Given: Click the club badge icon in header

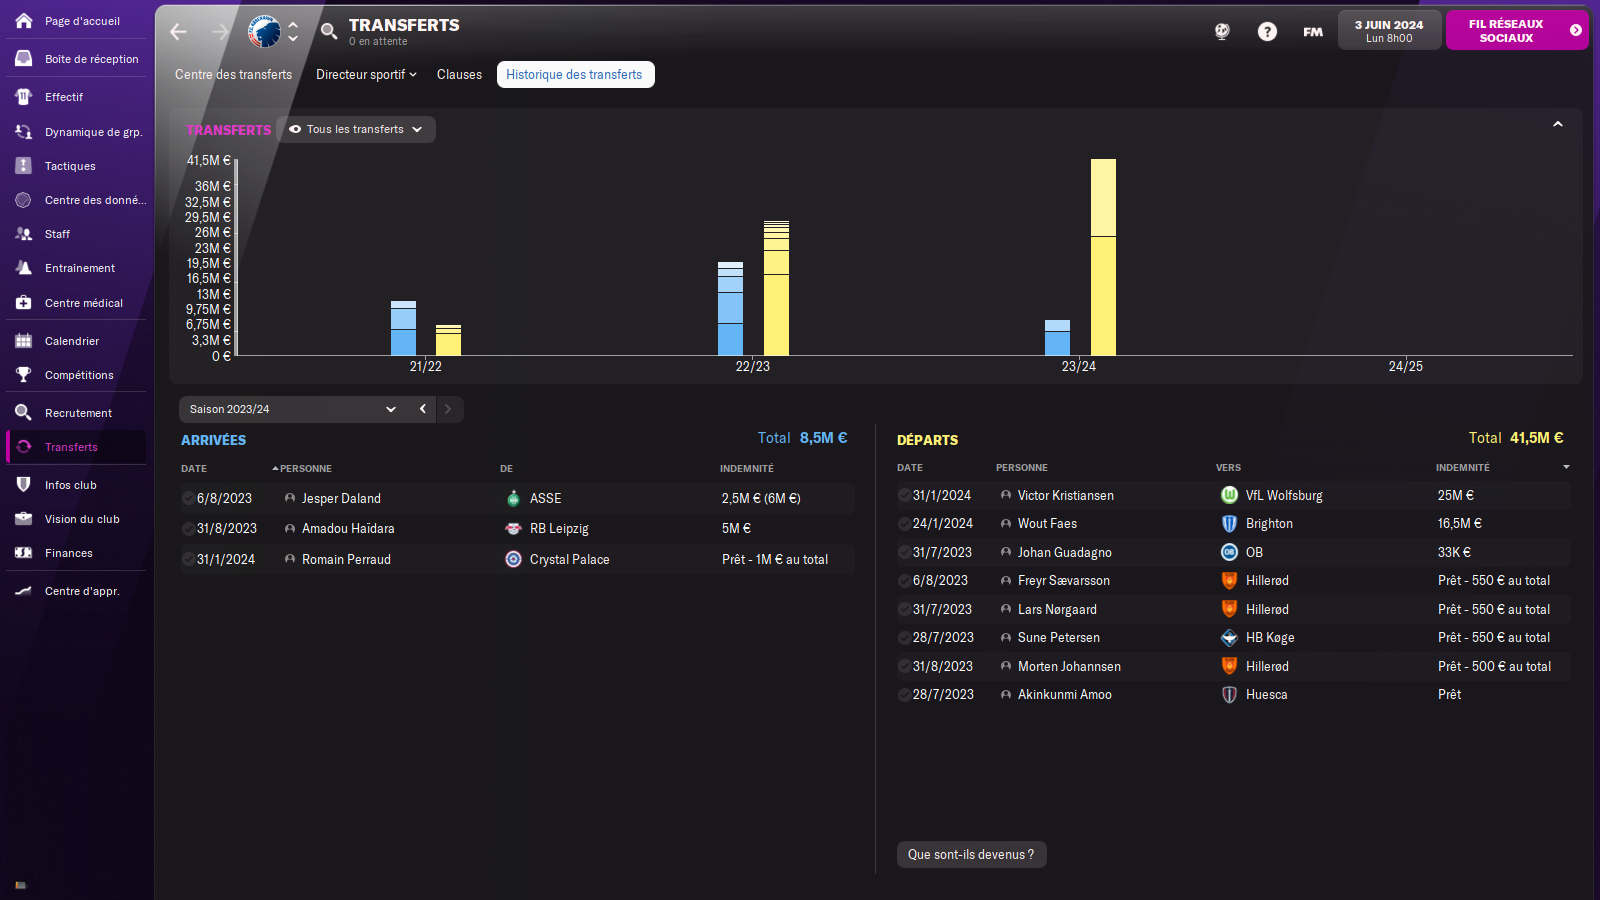Looking at the screenshot, I should coord(264,32).
